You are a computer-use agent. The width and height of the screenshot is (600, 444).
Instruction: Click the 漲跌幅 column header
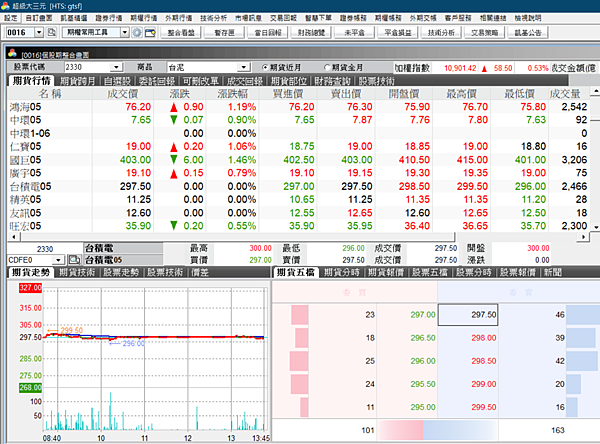(233, 94)
